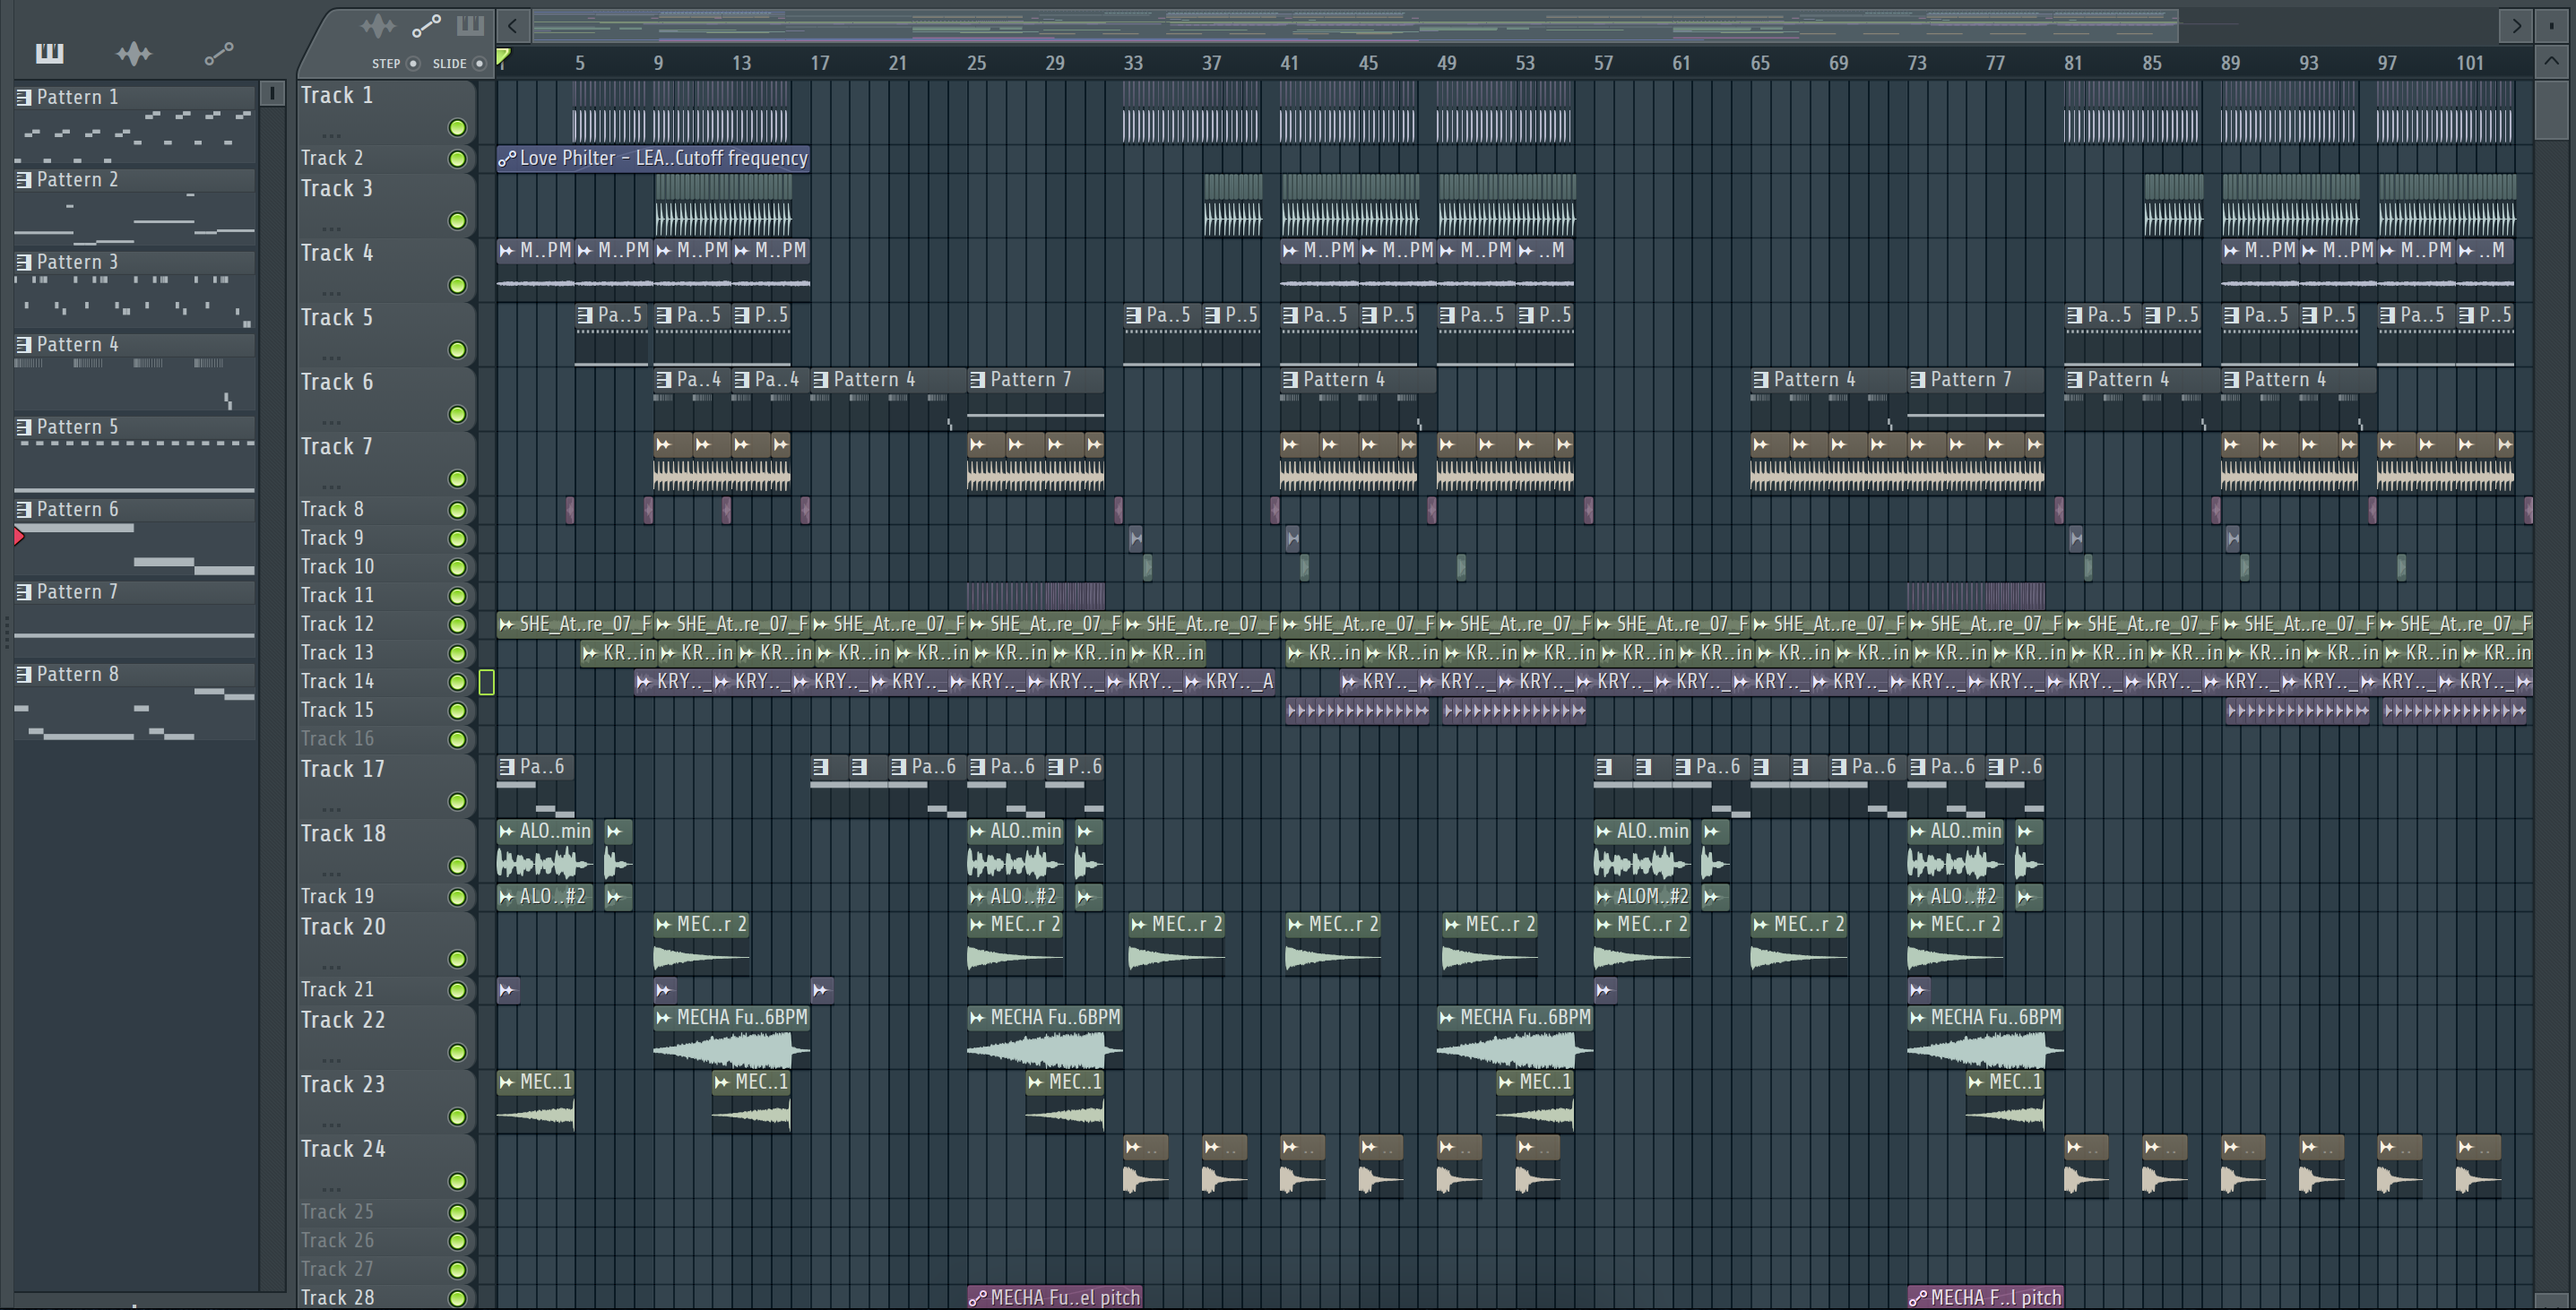Show pattern clips in the picker panel
Screen dimensions: 2576x1310
(49, 53)
